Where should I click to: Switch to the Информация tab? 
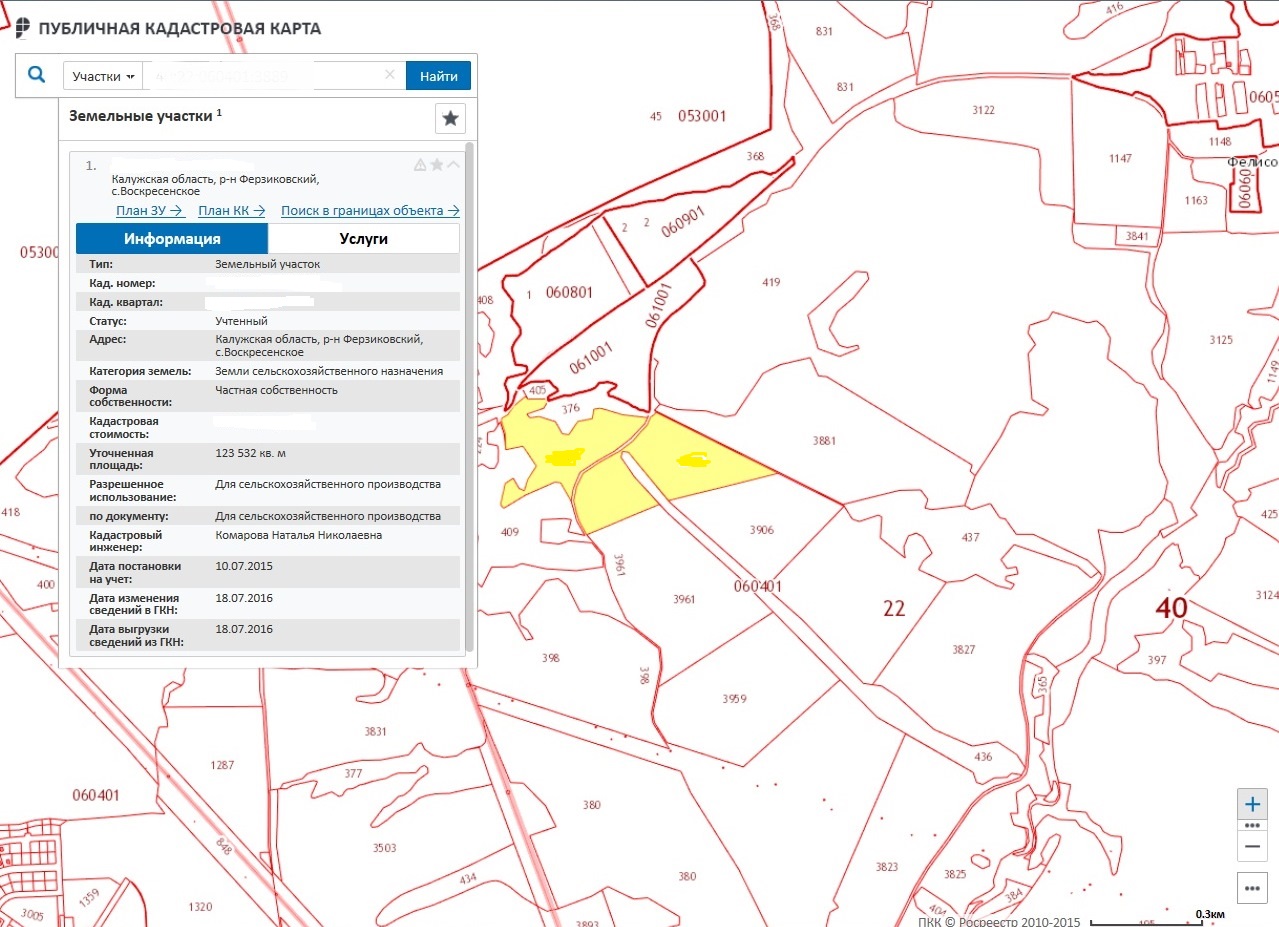[172, 239]
